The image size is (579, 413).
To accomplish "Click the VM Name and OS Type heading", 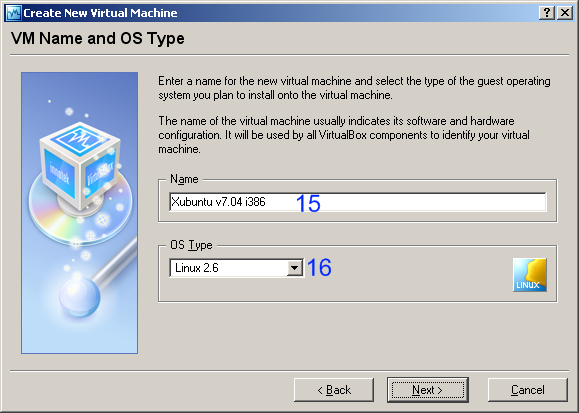I will point(97,38).
